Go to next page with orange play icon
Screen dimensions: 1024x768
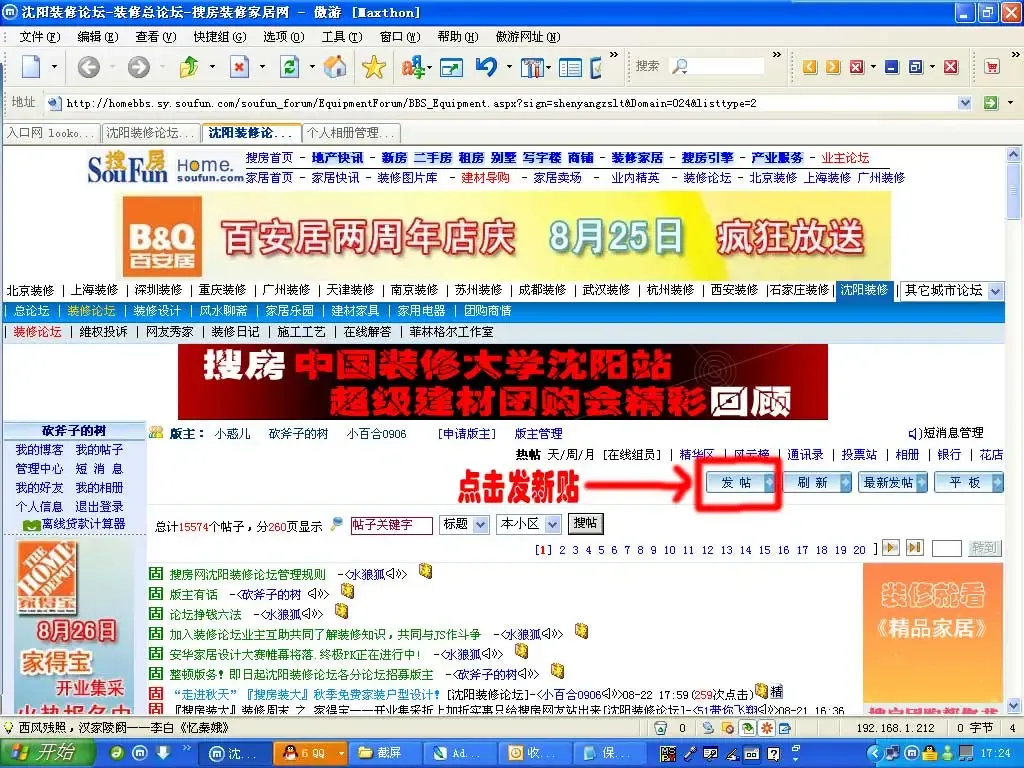890,547
